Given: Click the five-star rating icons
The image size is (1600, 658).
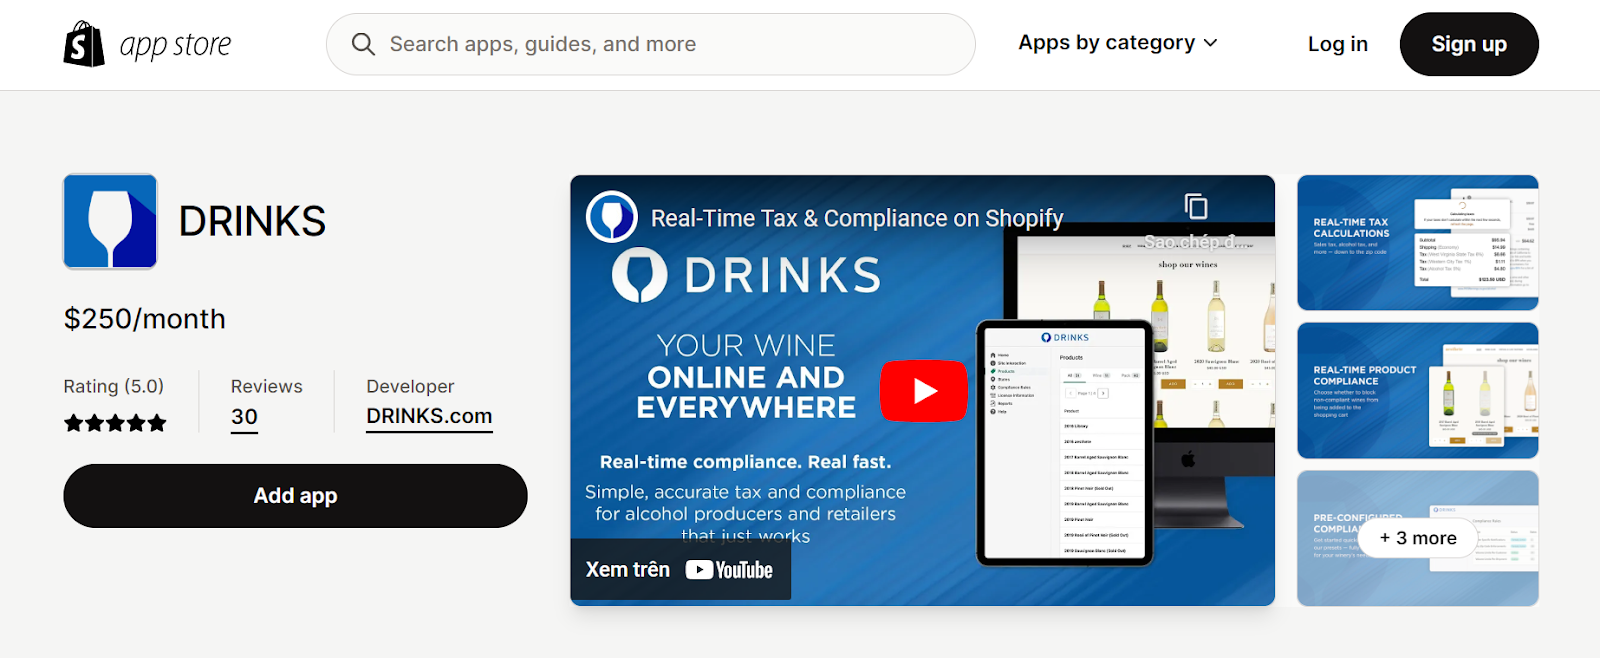Looking at the screenshot, I should (115, 423).
